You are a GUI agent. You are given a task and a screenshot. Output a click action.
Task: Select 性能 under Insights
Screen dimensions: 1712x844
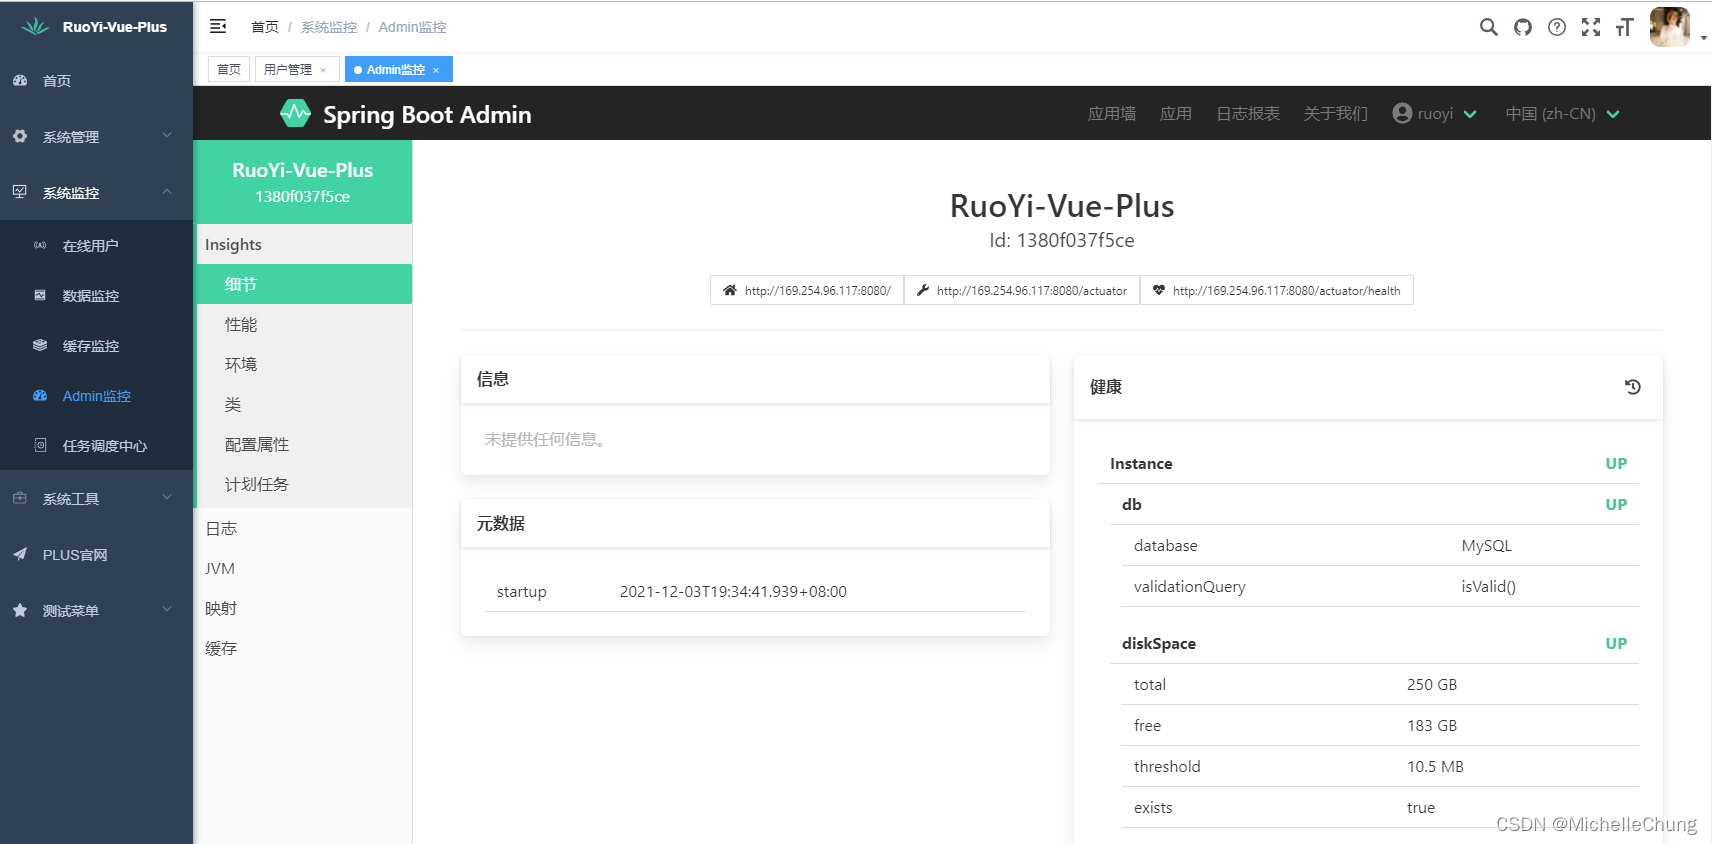tap(303, 324)
